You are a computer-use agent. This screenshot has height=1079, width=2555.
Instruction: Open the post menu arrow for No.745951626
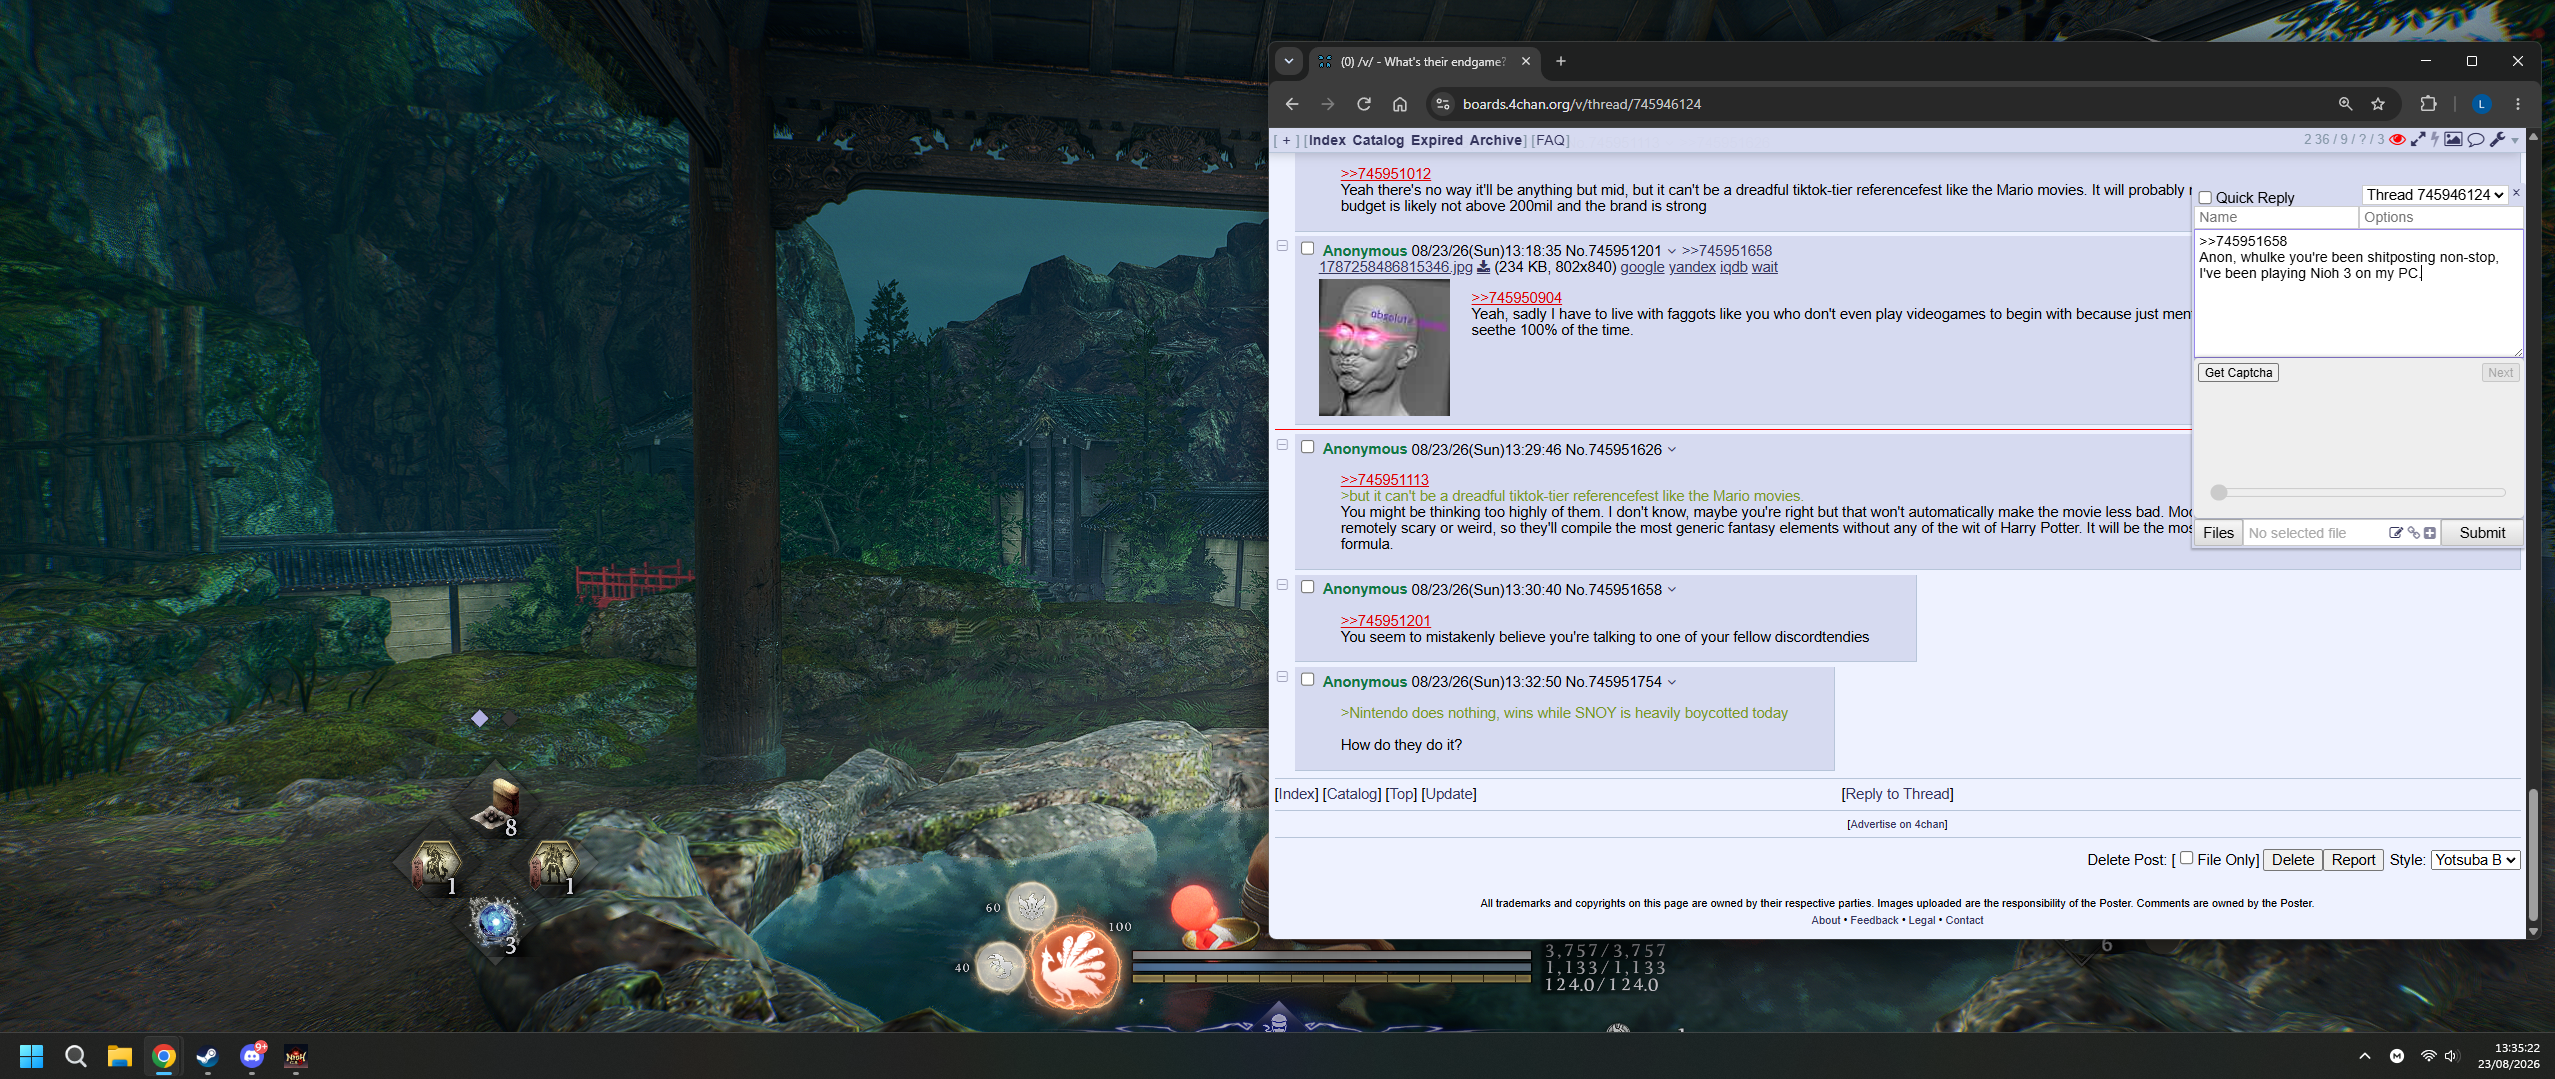pos(1671,450)
